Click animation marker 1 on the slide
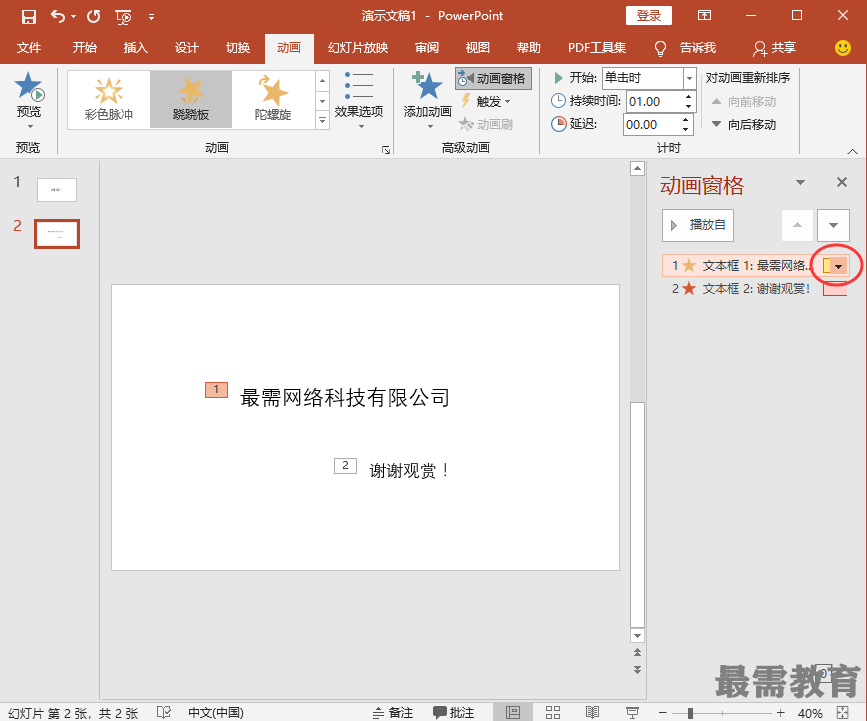This screenshot has height=721, width=867. pos(216,390)
